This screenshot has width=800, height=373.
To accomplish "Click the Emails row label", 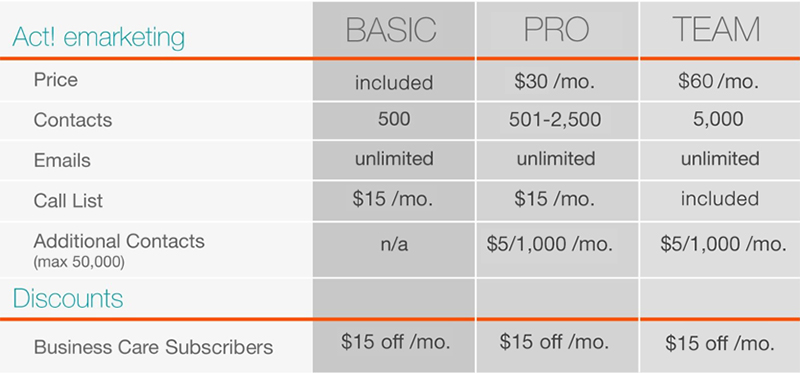I will pyautogui.click(x=62, y=160).
